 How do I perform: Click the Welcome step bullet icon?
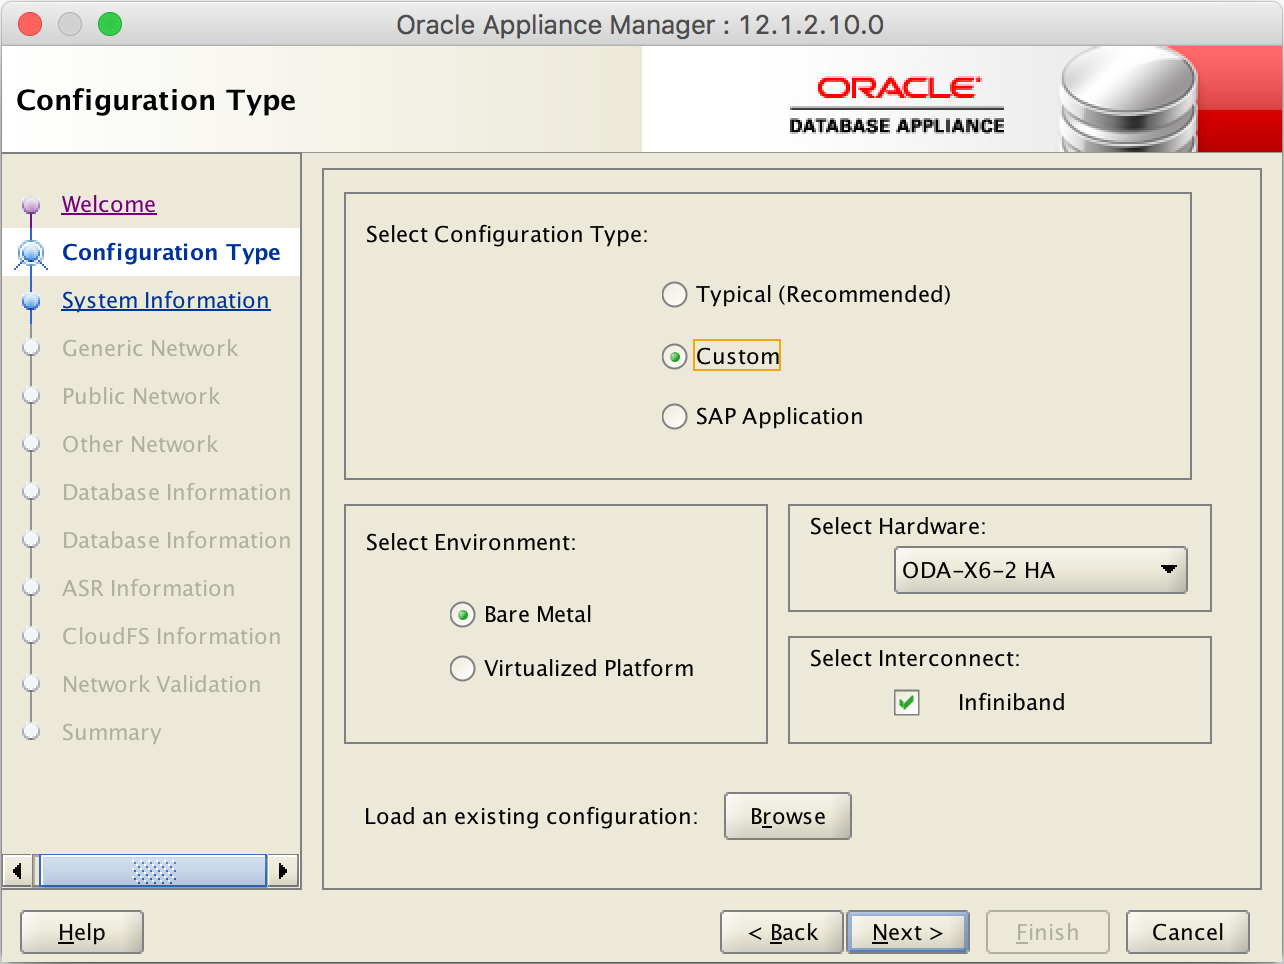point(31,205)
